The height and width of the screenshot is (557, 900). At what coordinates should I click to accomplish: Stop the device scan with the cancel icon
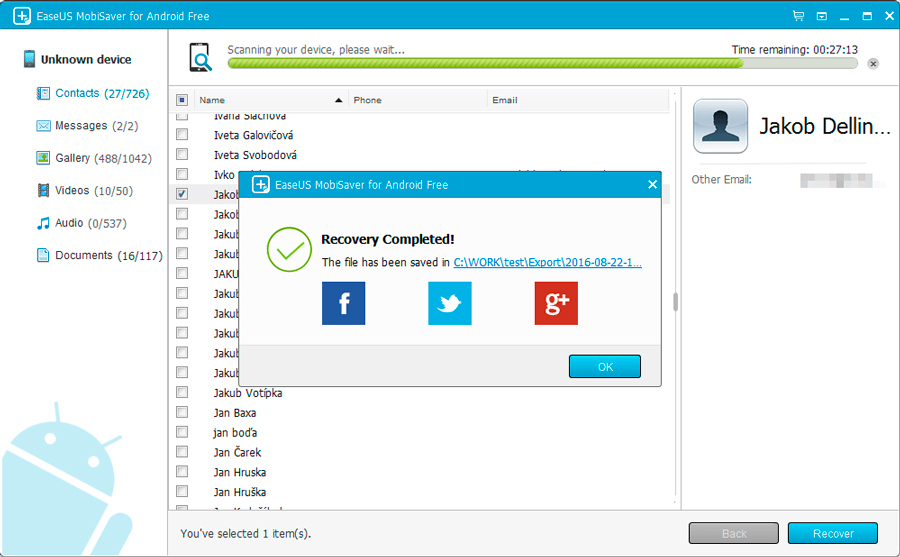pyautogui.click(x=873, y=63)
